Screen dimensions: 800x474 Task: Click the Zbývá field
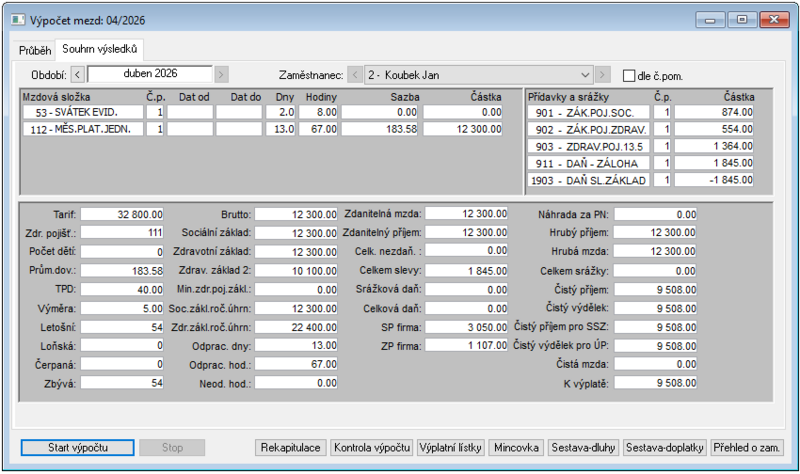122,383
